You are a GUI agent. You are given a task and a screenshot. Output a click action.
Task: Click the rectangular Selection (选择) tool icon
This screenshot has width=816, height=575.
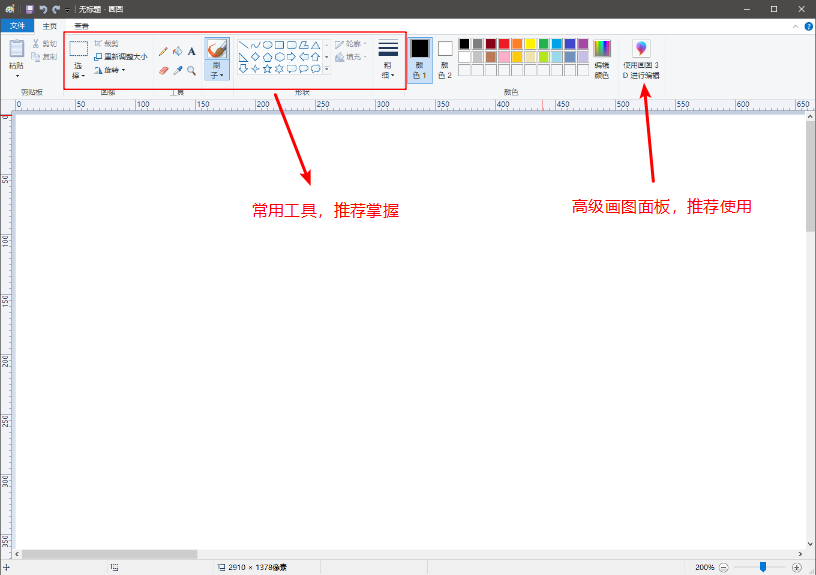coord(78,49)
